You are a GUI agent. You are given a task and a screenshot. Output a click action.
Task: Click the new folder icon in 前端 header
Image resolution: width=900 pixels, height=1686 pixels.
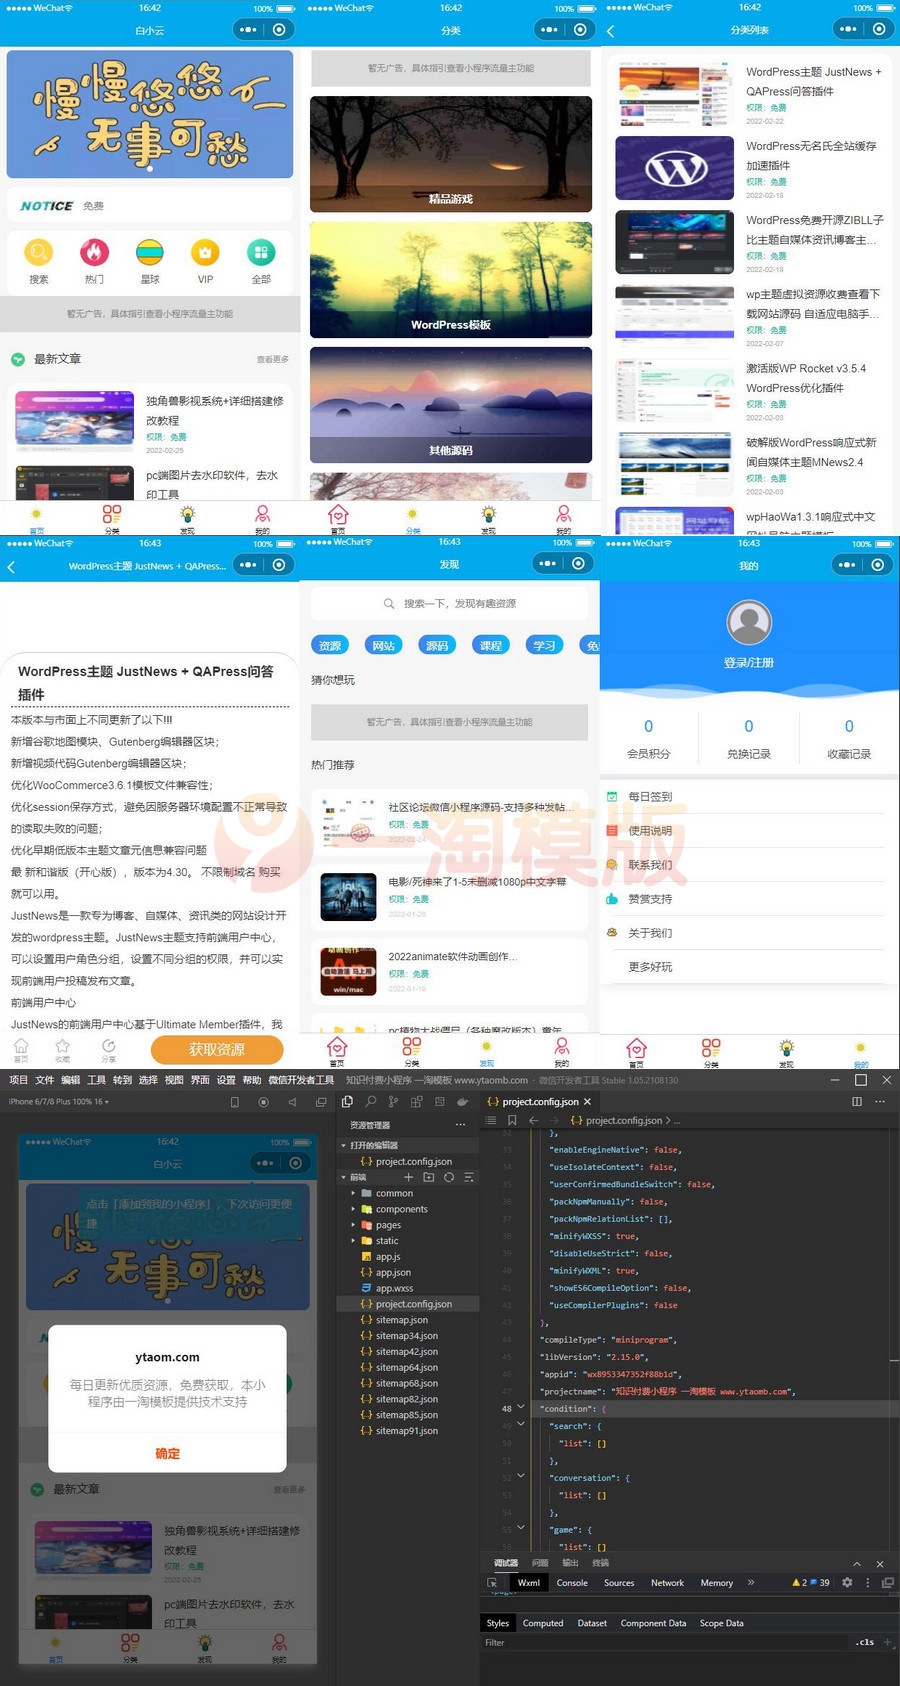(429, 1177)
